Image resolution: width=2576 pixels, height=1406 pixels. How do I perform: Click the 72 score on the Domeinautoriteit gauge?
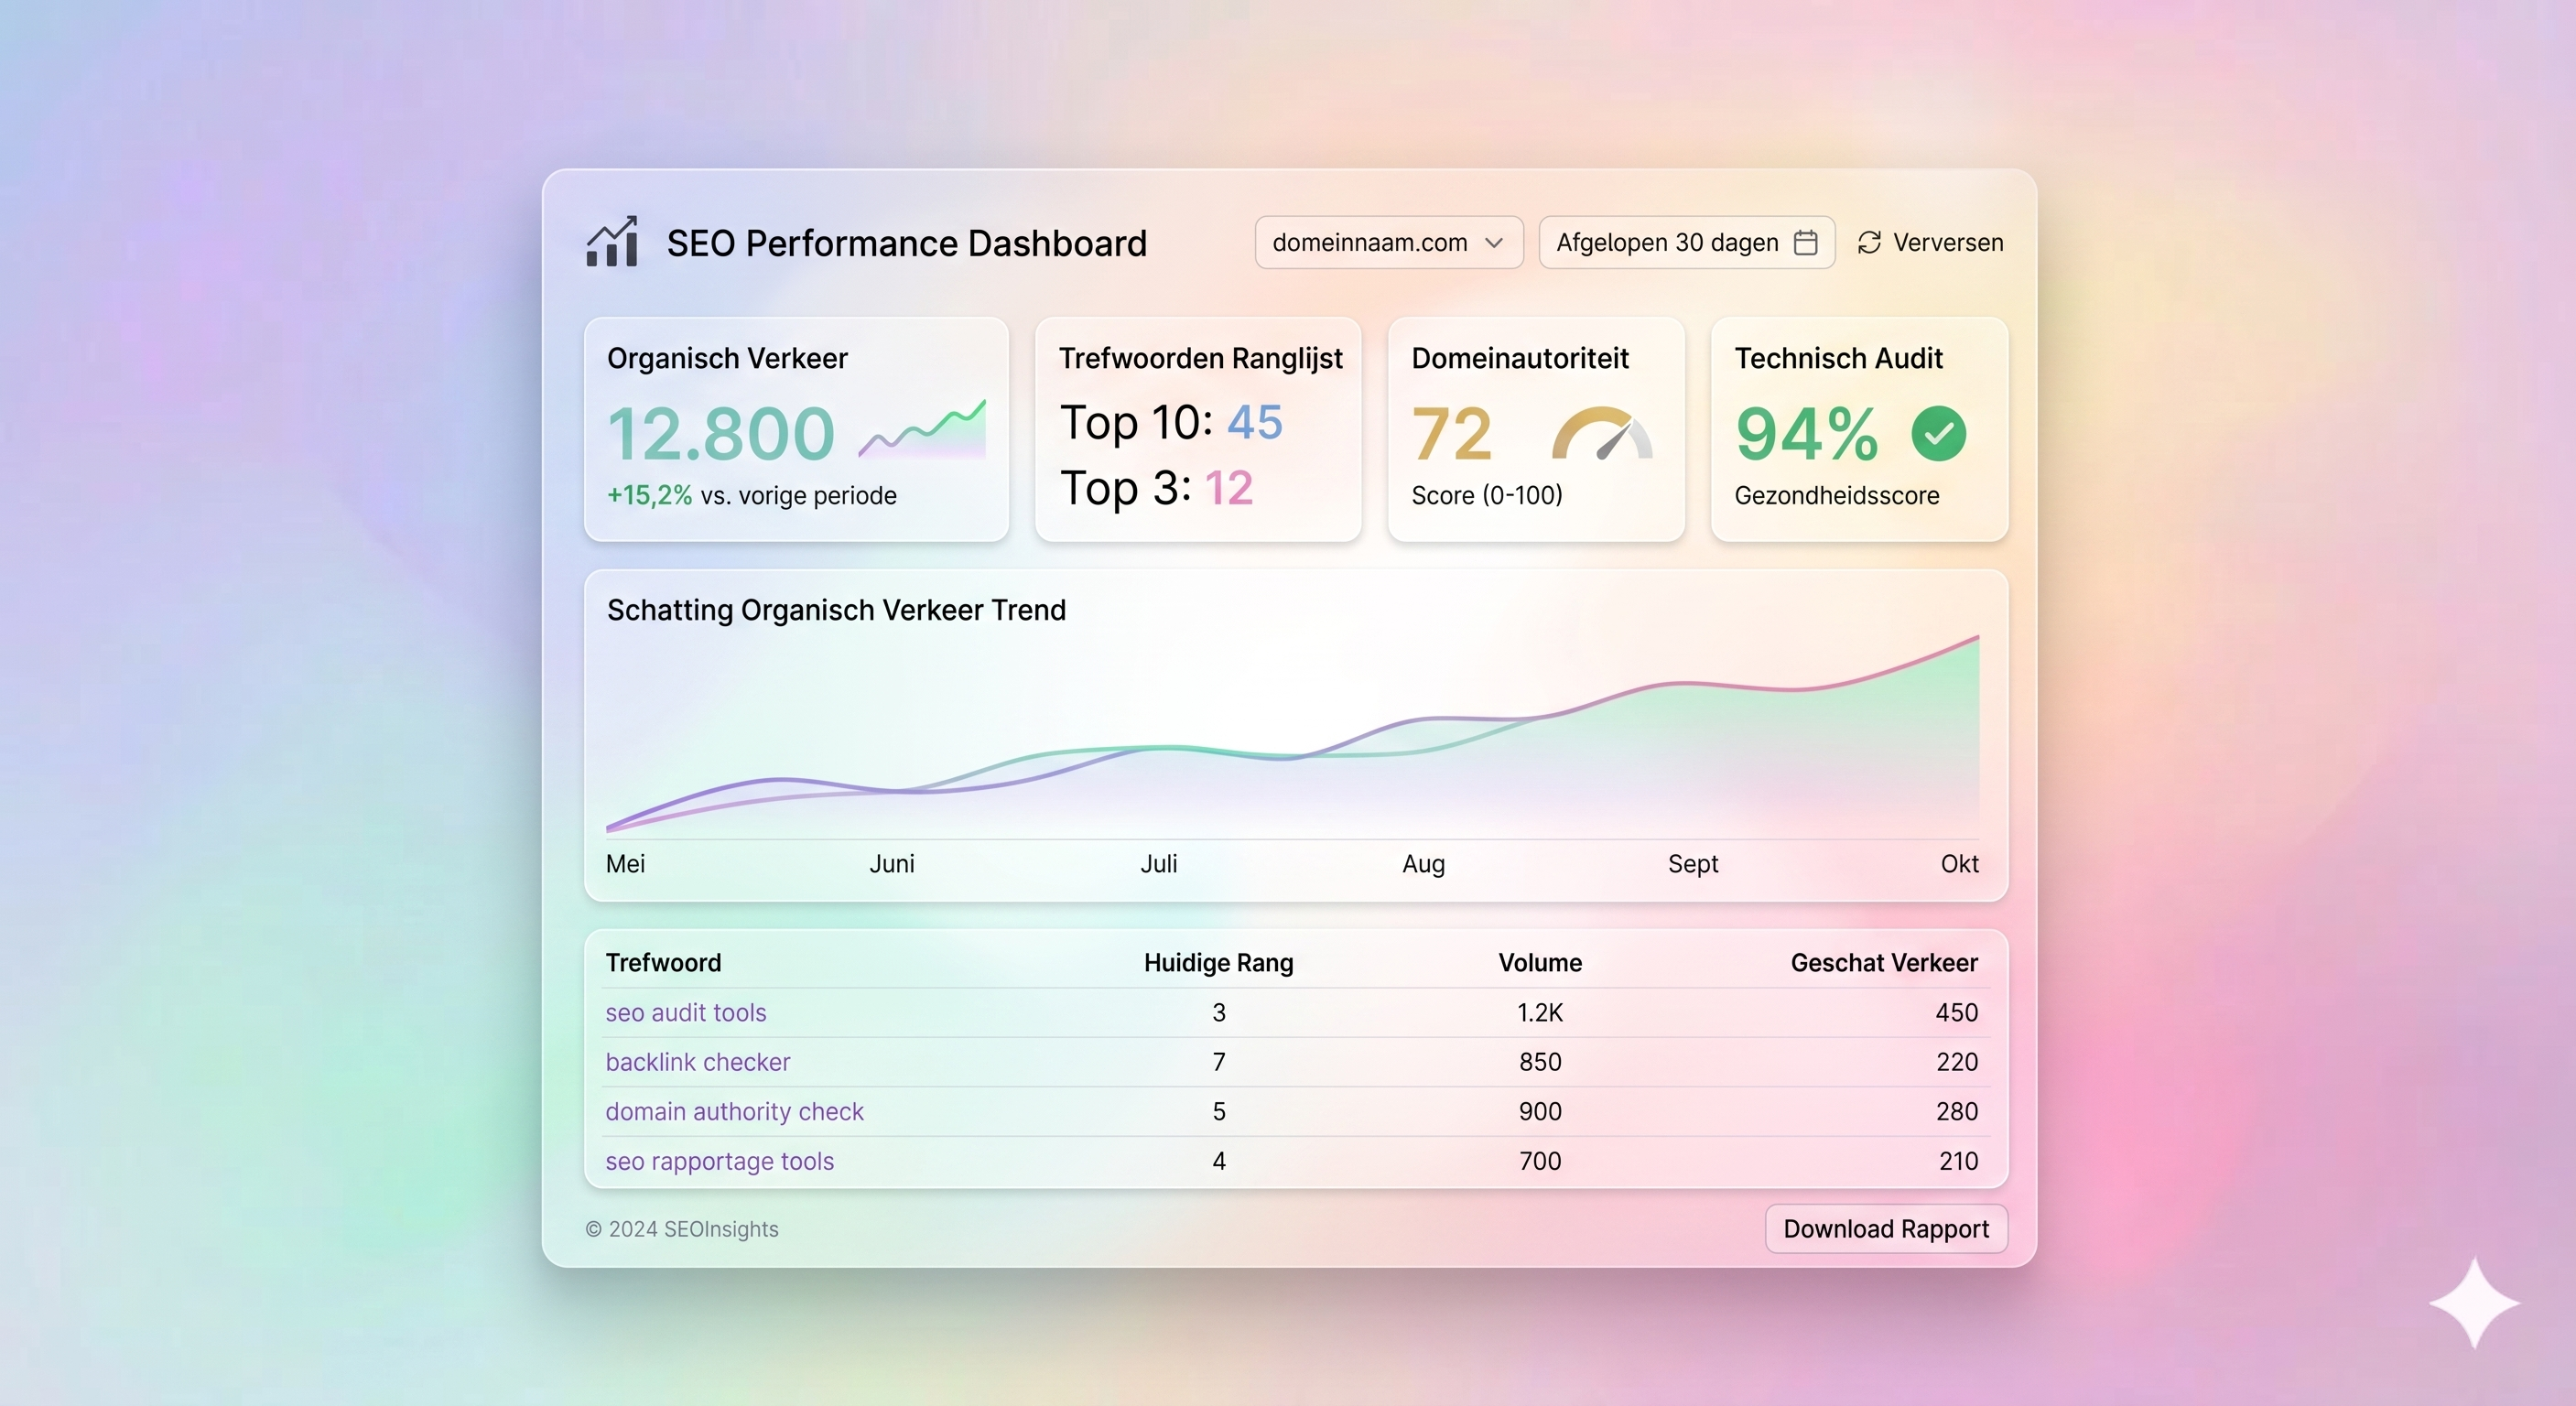tap(1453, 434)
